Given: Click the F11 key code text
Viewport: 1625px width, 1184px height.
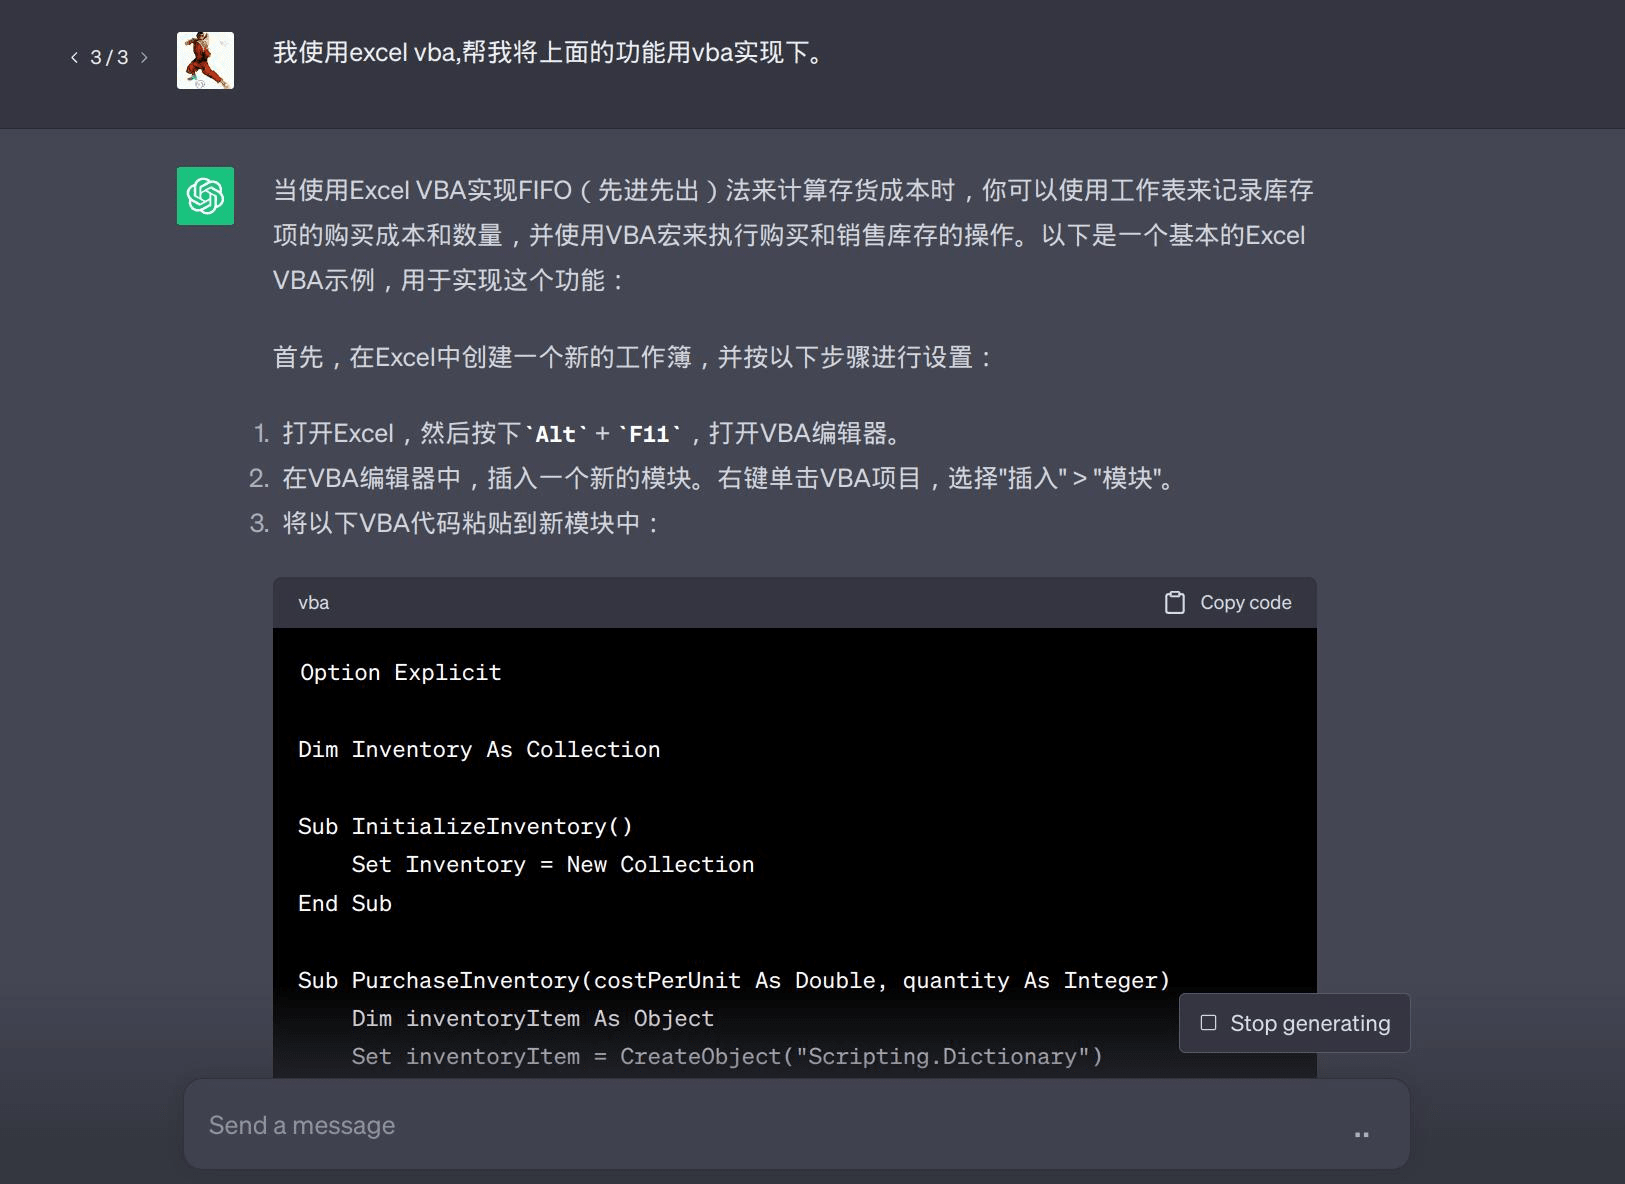Looking at the screenshot, I should [649, 434].
